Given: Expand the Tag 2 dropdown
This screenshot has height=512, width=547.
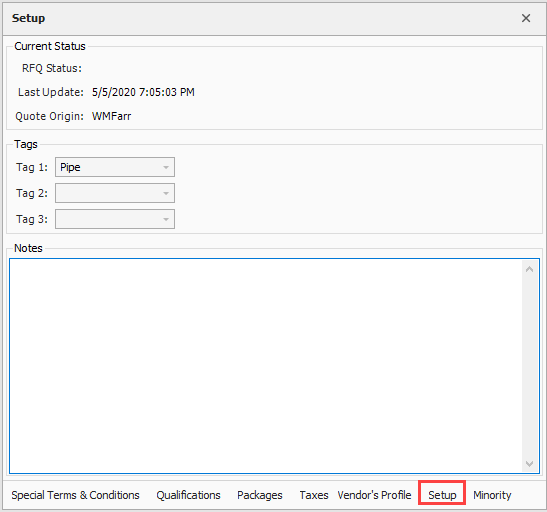Looking at the screenshot, I should coord(166,193).
